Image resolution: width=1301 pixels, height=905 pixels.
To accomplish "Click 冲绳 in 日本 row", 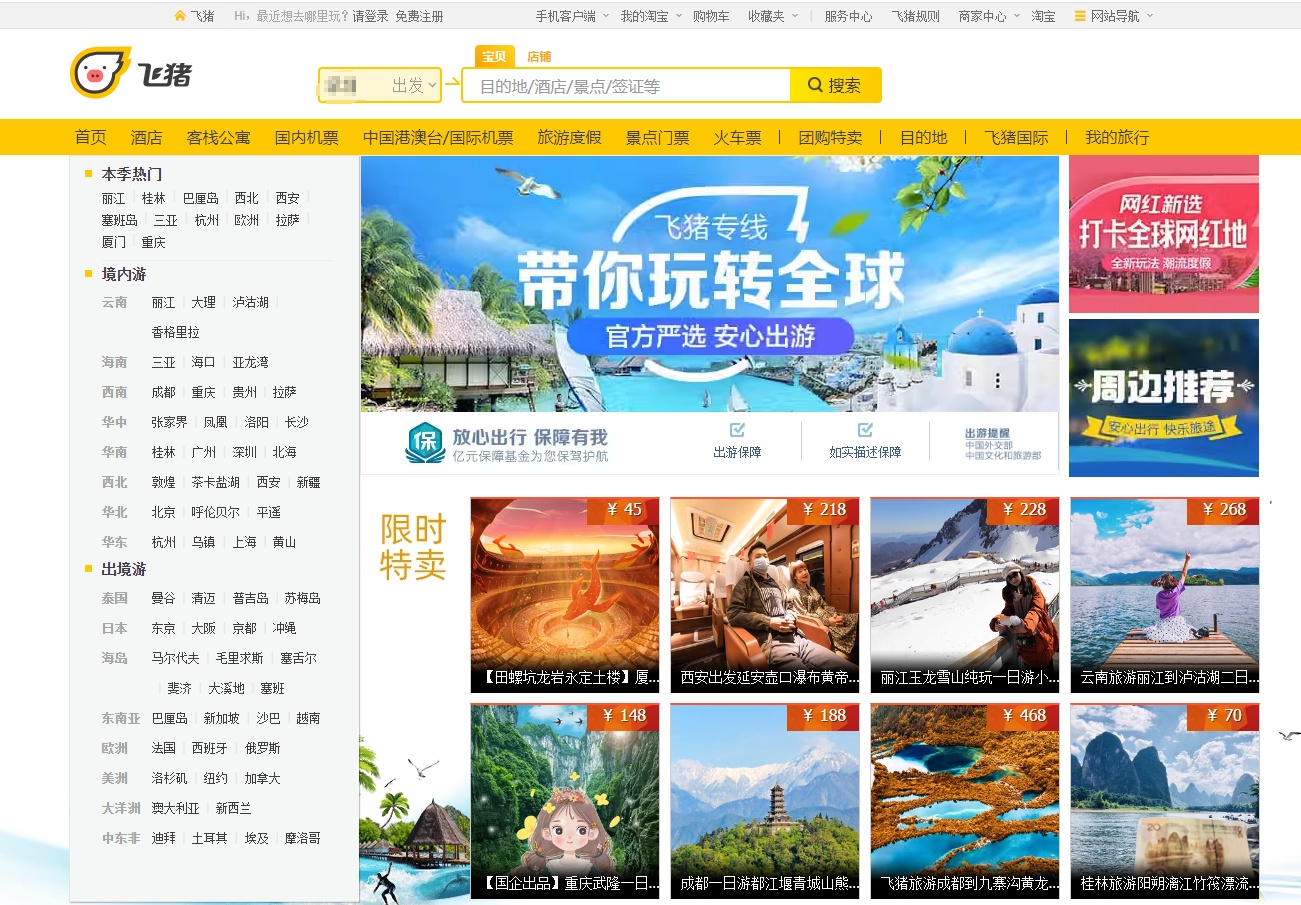I will tap(284, 628).
